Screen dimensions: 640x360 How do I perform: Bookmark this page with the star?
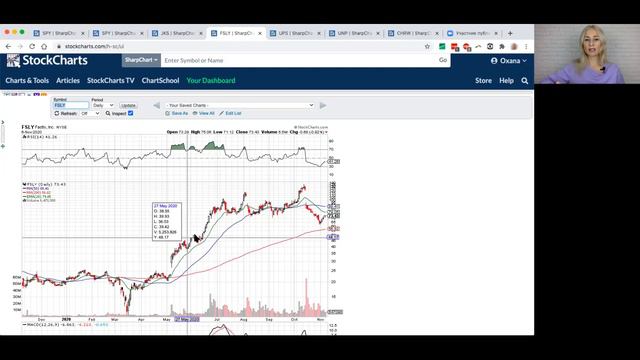pos(427,47)
